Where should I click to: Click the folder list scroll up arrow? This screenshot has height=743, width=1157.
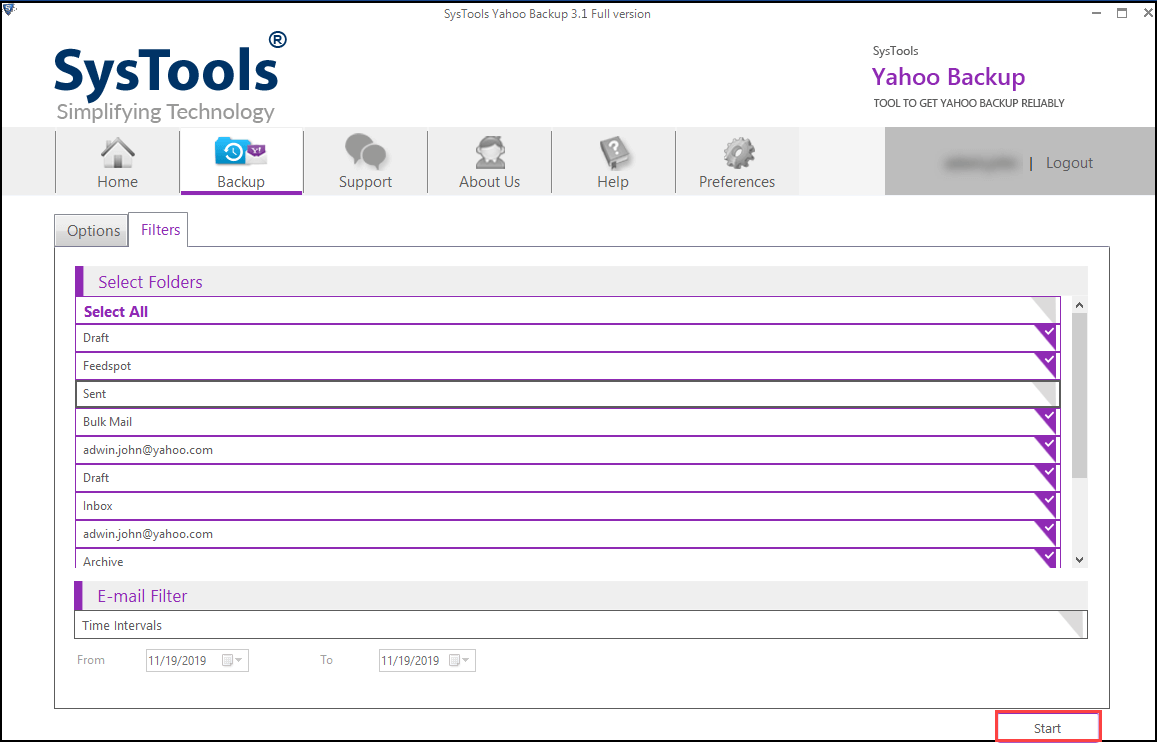tap(1080, 305)
